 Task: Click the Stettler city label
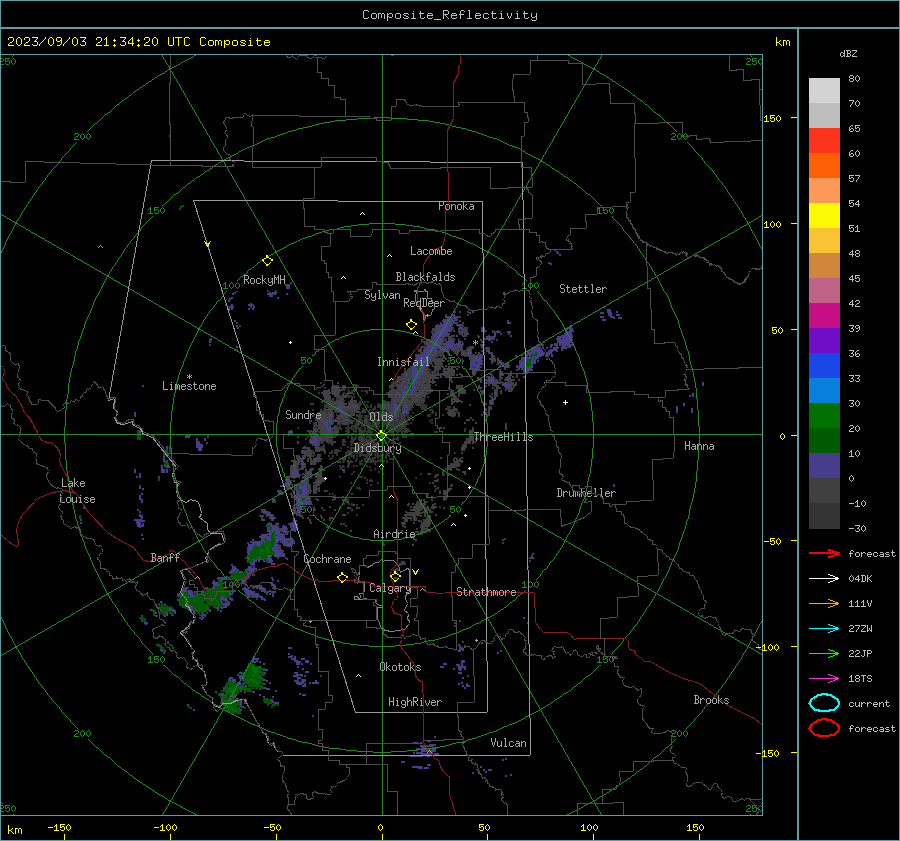pos(583,289)
